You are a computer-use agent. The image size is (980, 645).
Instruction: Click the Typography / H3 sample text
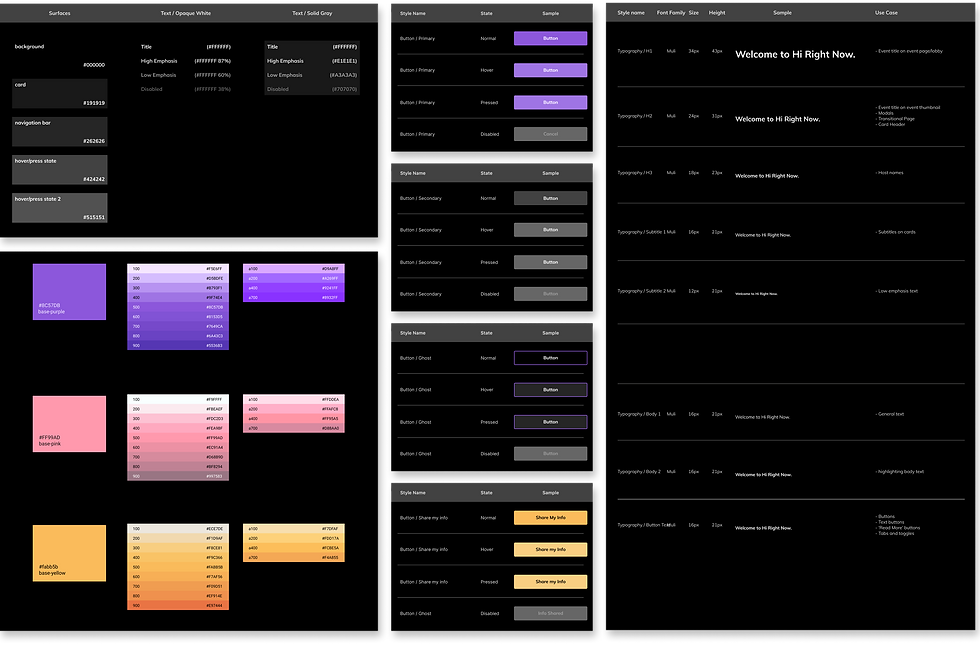point(767,176)
